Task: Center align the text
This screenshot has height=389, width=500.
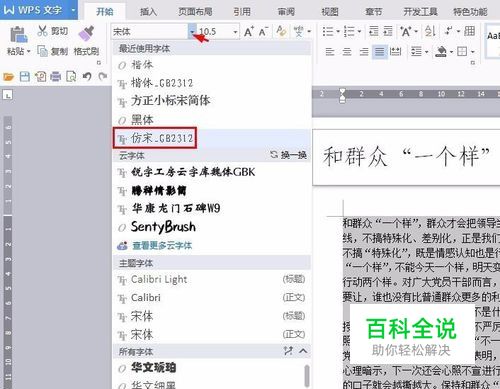Action: pyautogui.click(x=347, y=52)
